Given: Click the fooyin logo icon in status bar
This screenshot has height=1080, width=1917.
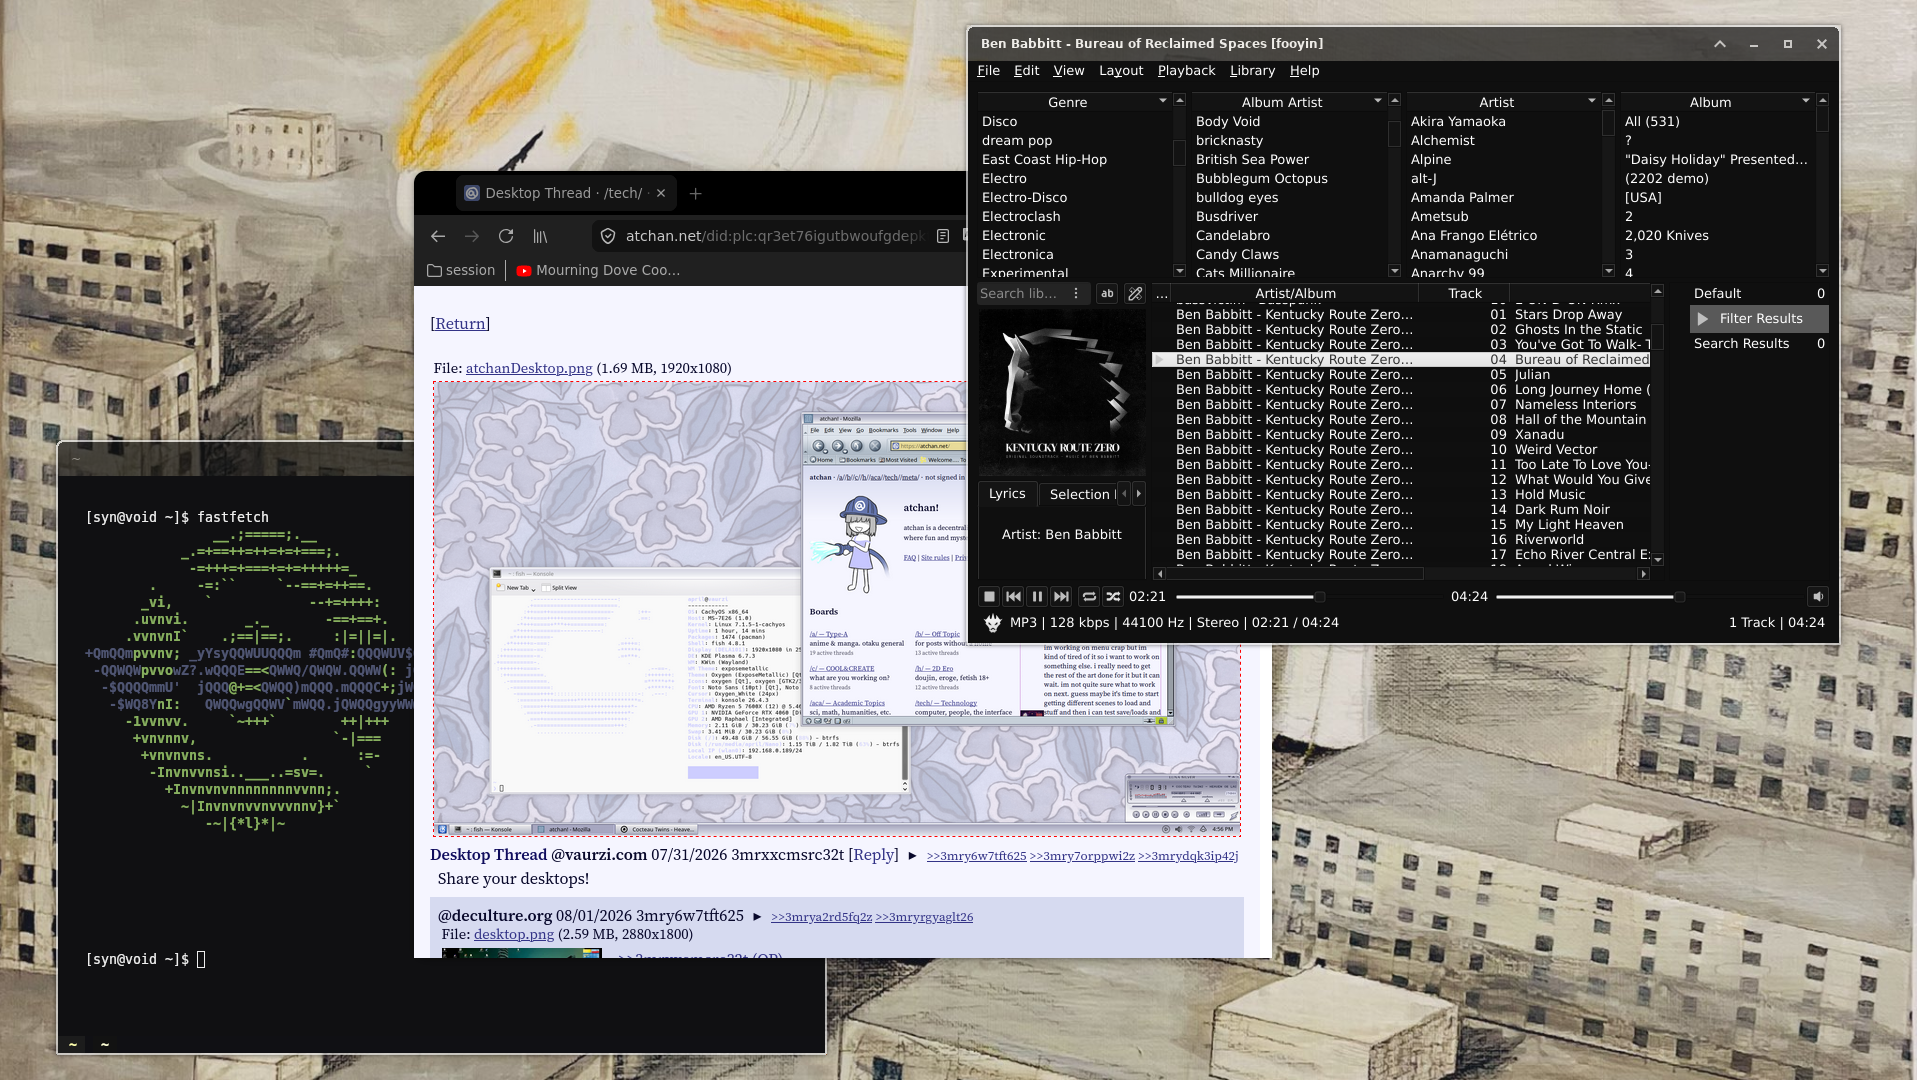Looking at the screenshot, I should click(x=993, y=623).
